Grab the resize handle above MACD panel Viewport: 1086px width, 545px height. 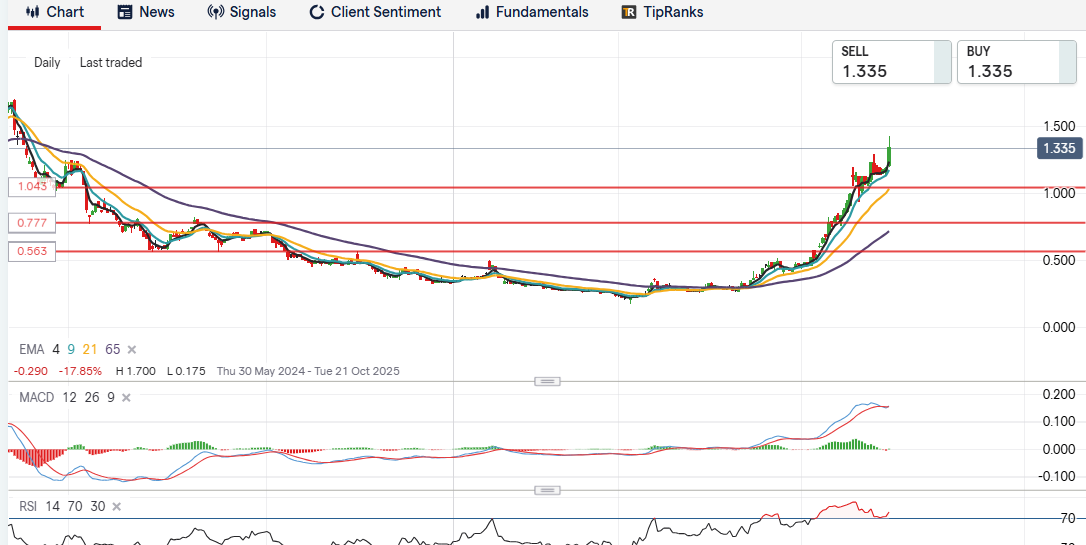coord(547,381)
